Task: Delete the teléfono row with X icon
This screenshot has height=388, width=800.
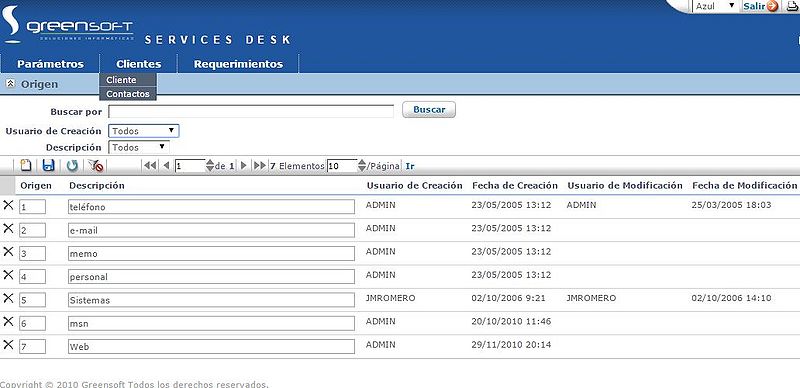Action: point(8,205)
